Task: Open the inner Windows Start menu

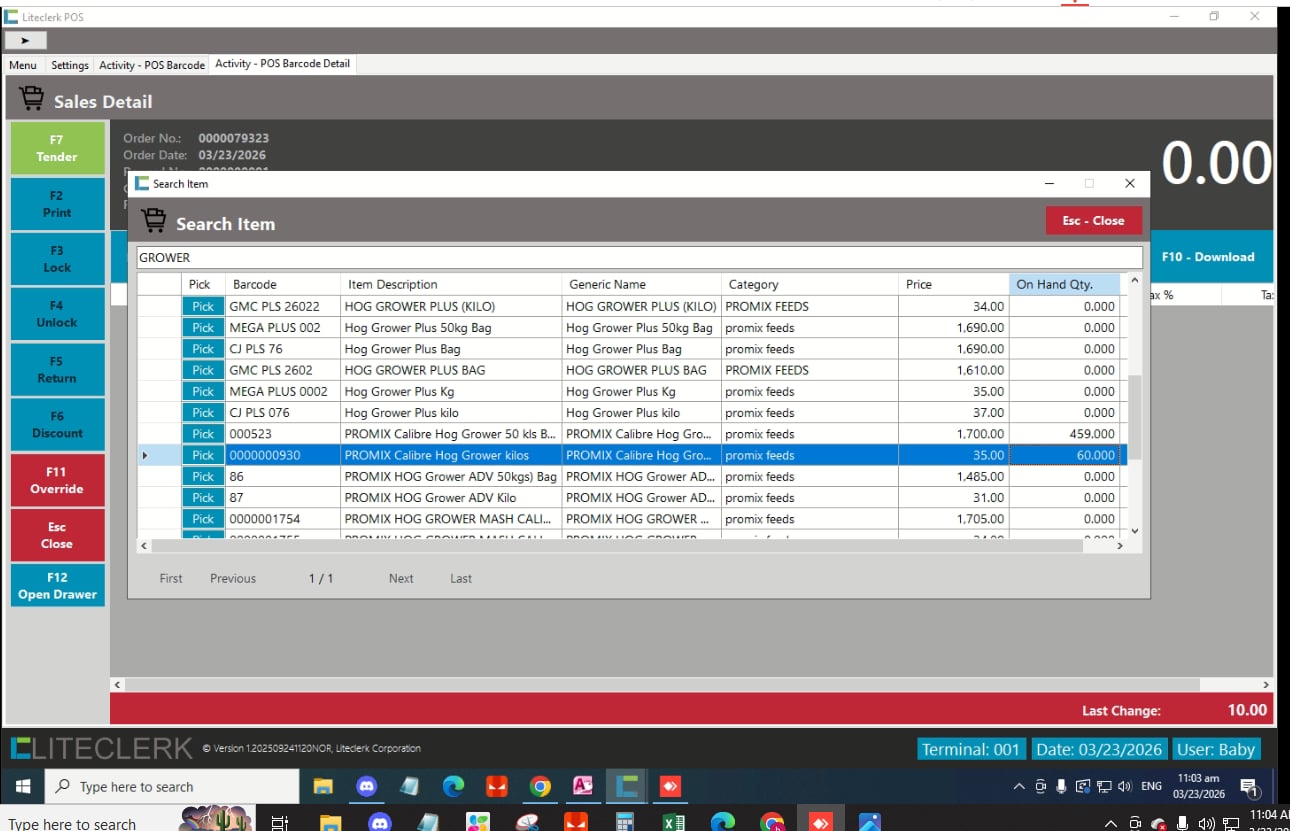Action: click(24, 786)
